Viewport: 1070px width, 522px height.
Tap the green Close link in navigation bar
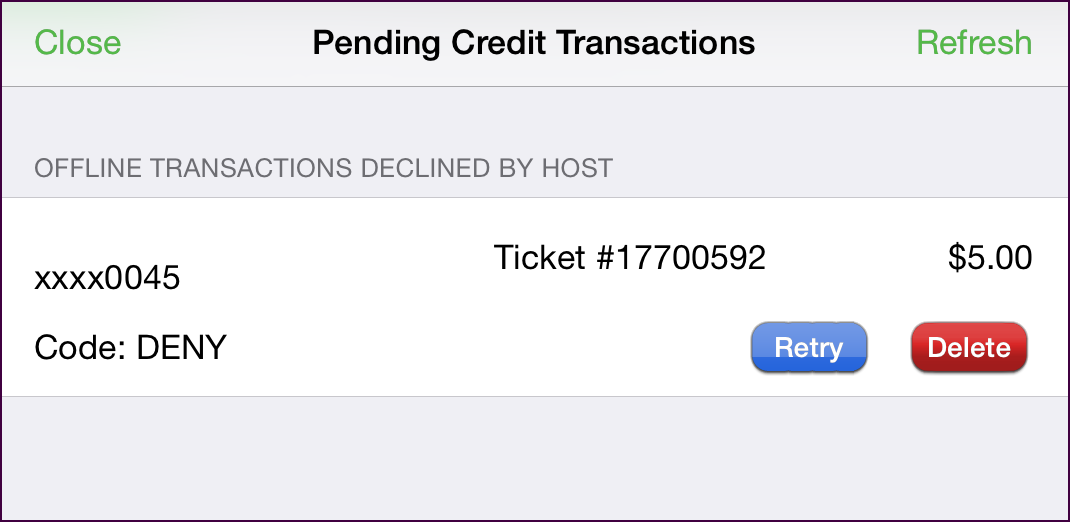[x=78, y=42]
